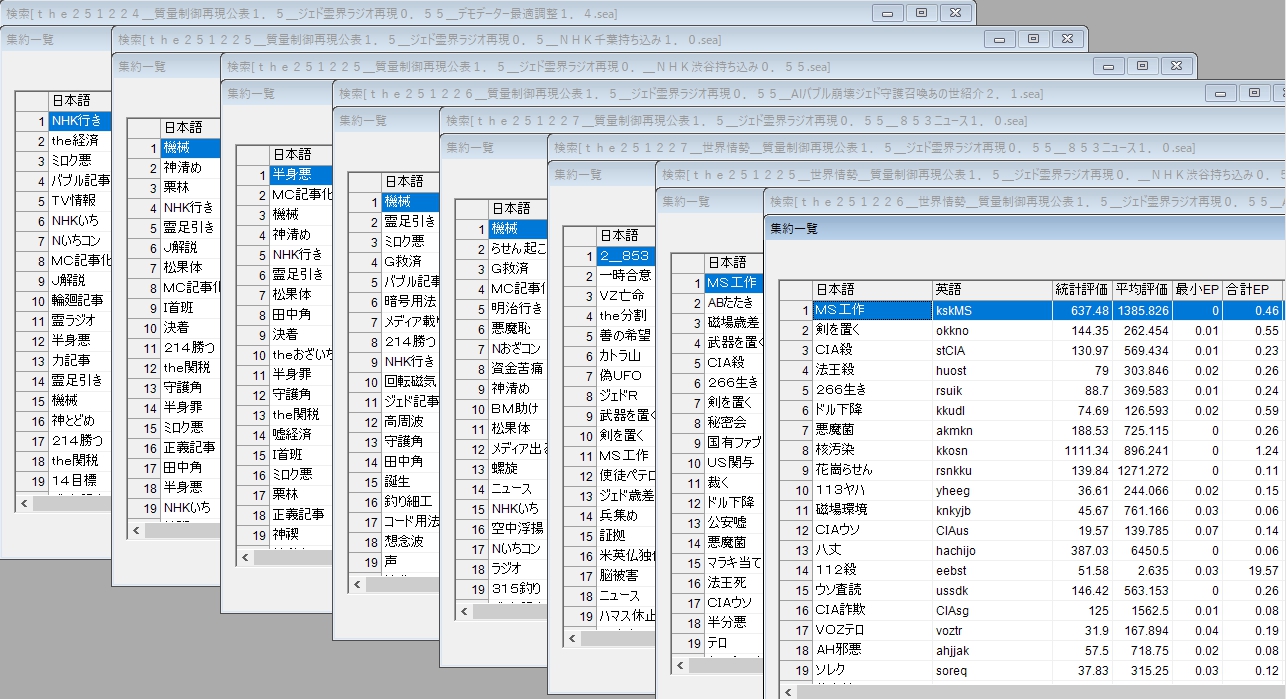The height and width of the screenshot is (699, 1286).
Task: Click the 英語 column header
Action: pos(990,289)
